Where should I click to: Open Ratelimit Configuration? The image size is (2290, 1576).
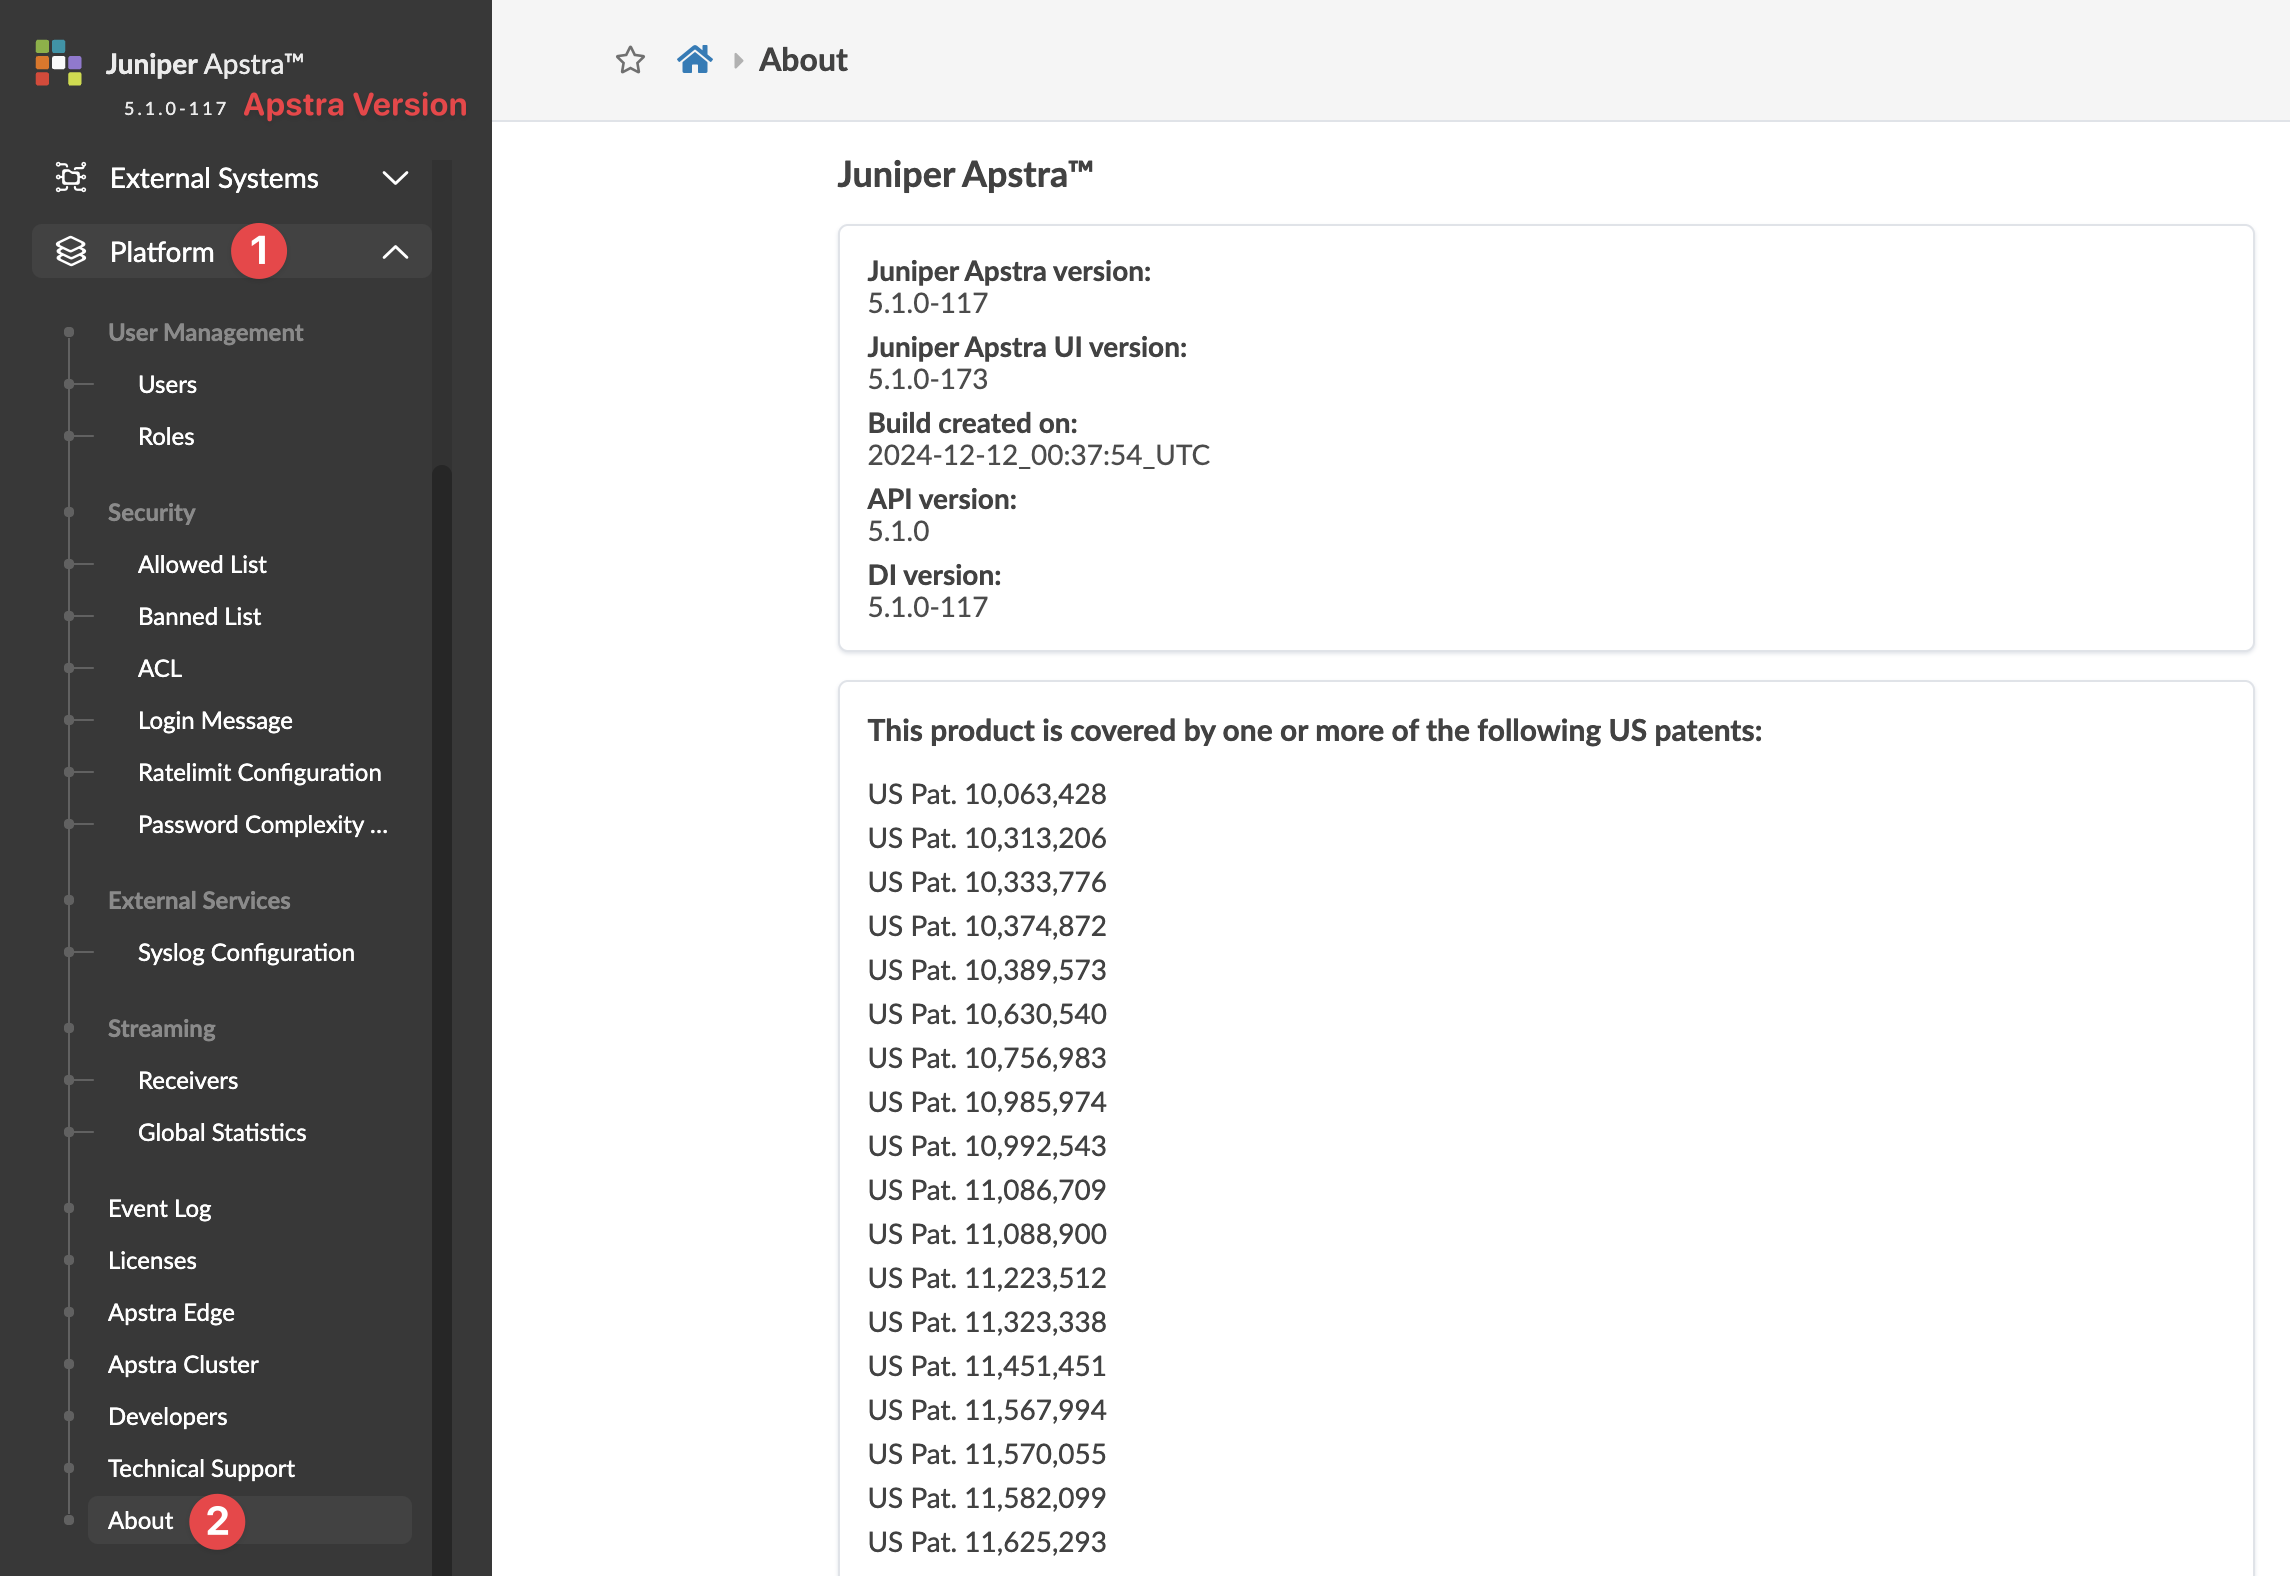point(259,772)
